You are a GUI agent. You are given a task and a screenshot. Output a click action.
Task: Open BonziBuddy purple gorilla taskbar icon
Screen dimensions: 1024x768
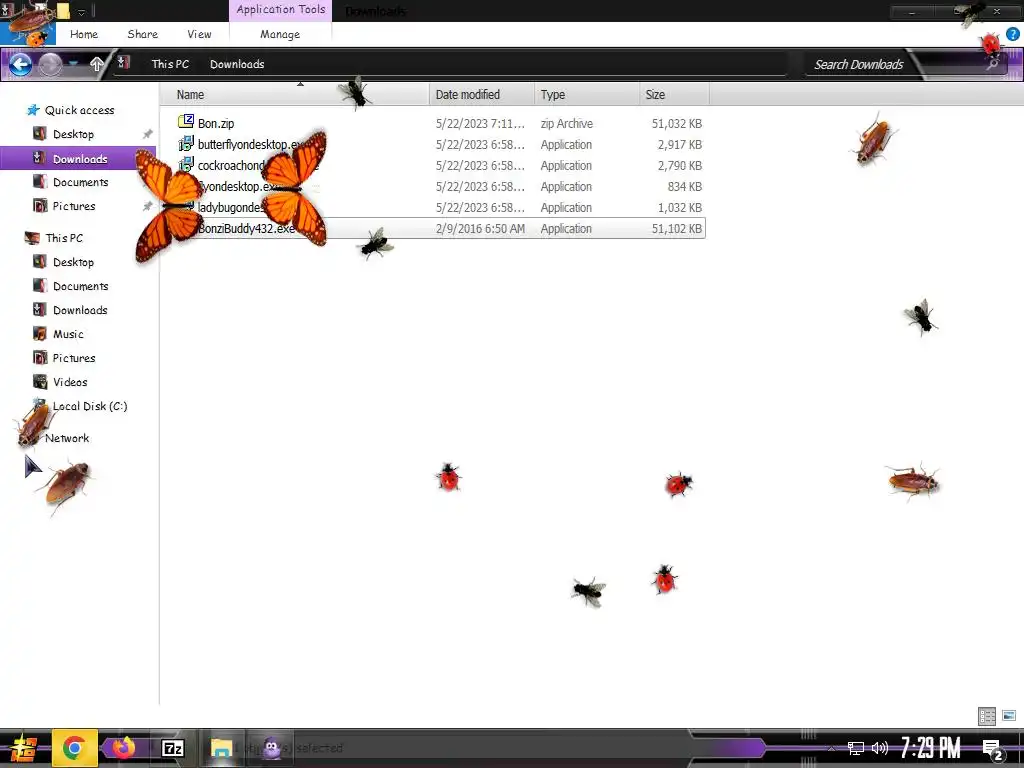point(271,748)
